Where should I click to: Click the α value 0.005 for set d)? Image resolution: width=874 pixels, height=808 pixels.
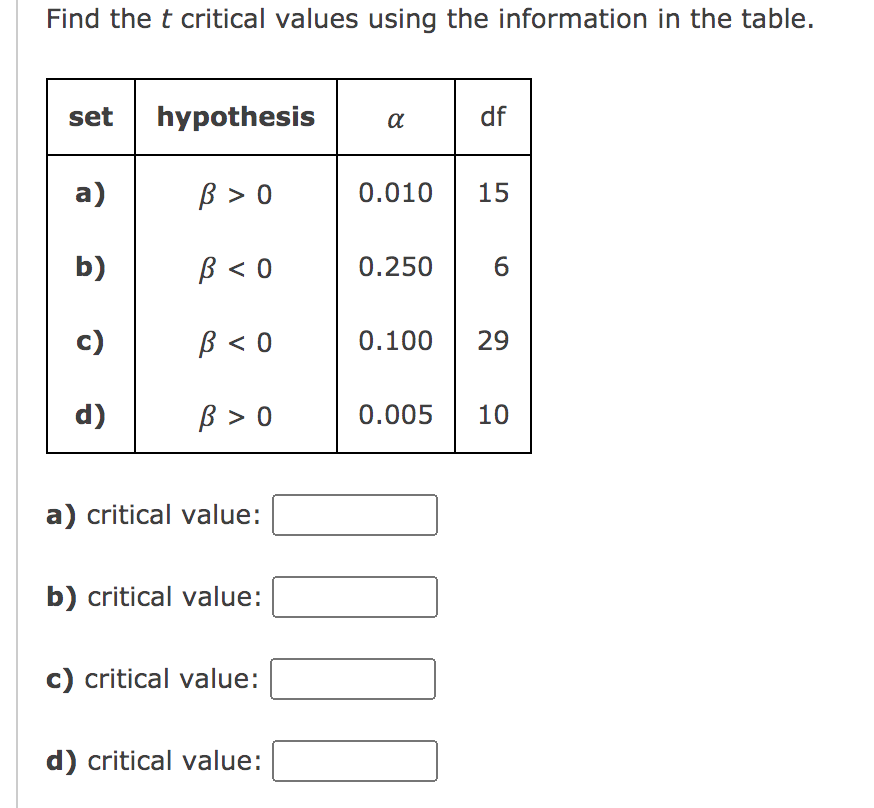click(x=394, y=414)
